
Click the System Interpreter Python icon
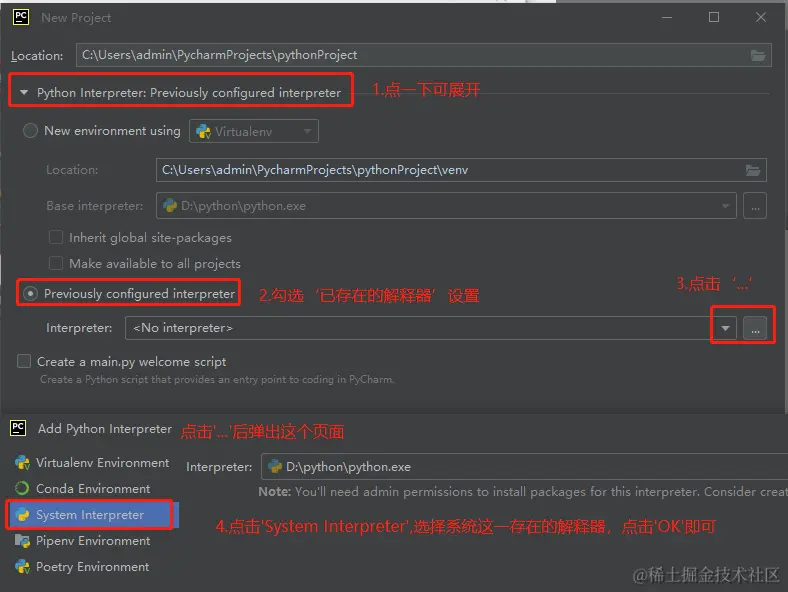pyautogui.click(x=23, y=515)
